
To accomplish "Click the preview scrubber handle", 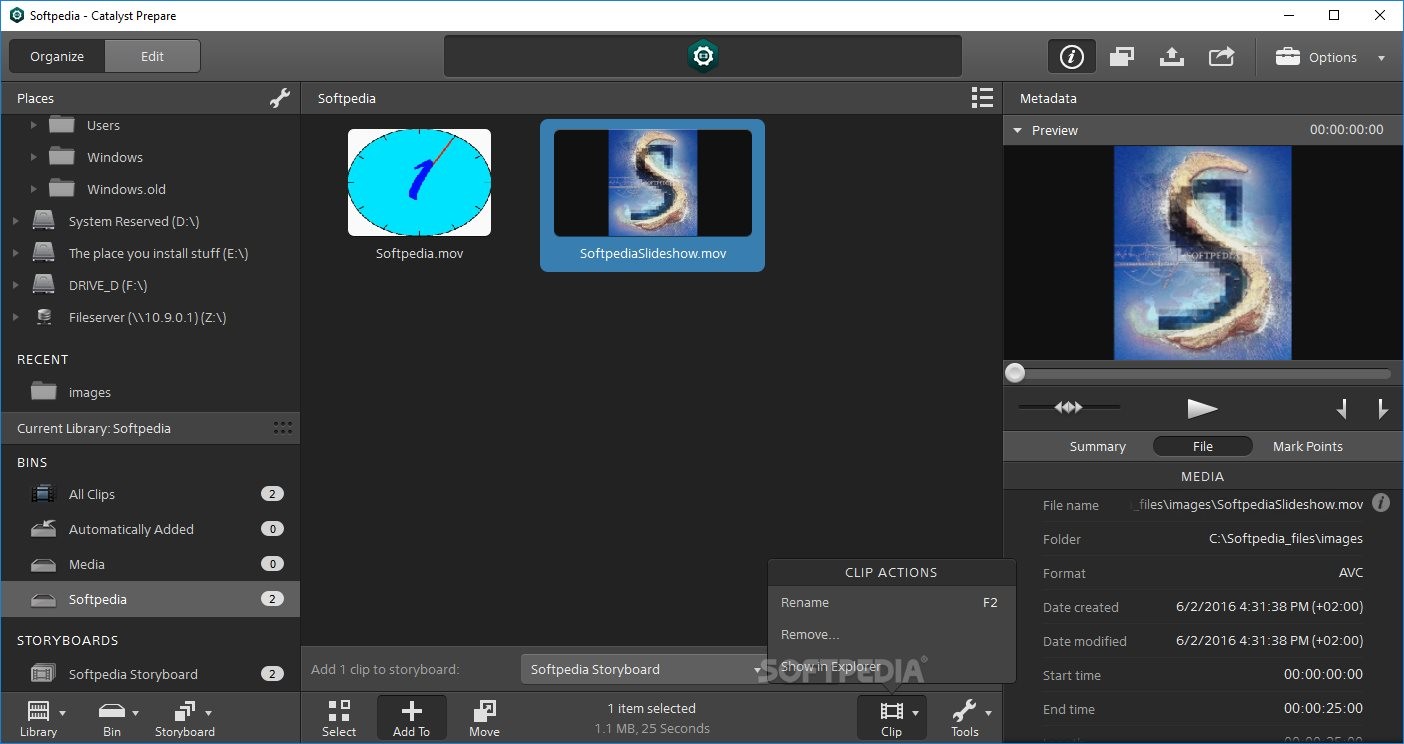I will 1015,373.
